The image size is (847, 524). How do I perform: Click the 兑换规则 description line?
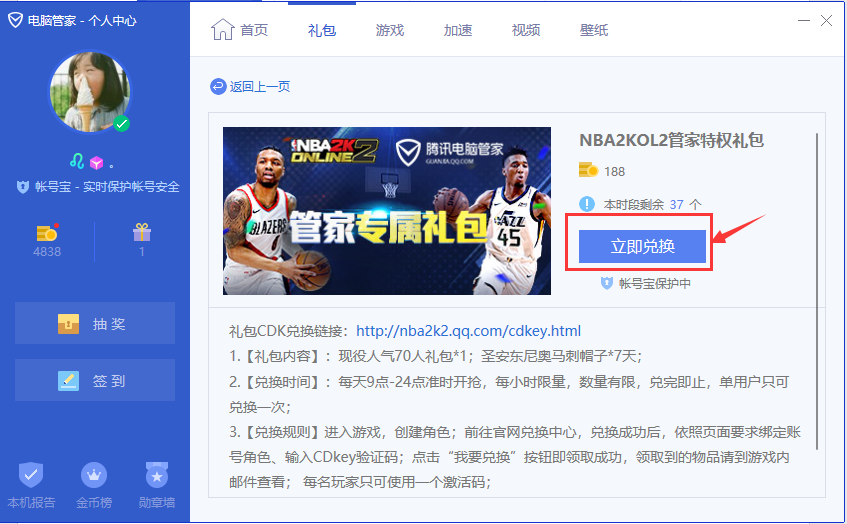515,457
